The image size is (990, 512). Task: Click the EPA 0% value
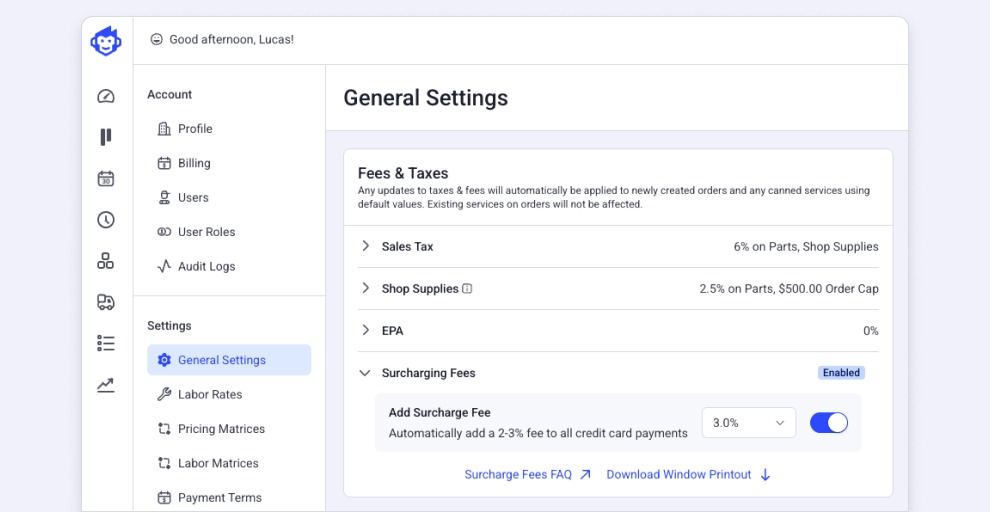click(x=871, y=331)
